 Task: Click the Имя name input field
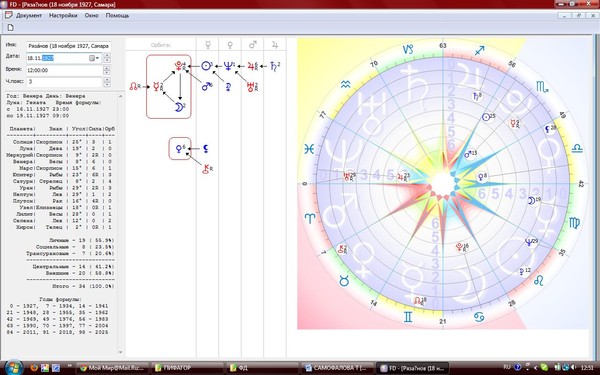point(69,46)
